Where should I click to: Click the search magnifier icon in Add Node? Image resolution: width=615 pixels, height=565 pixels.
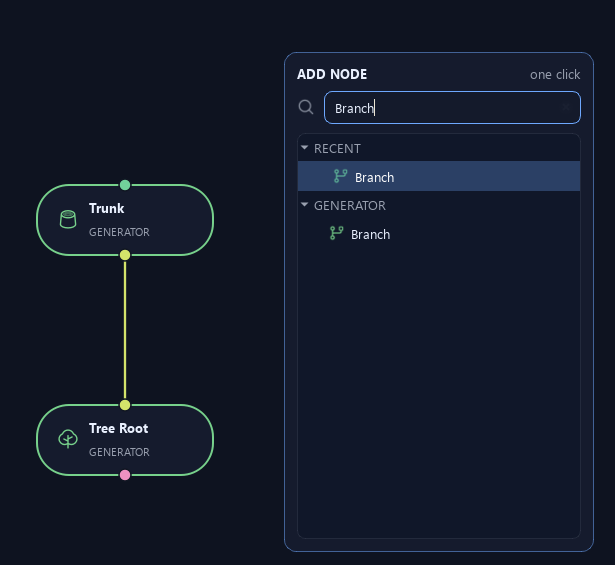[306, 107]
